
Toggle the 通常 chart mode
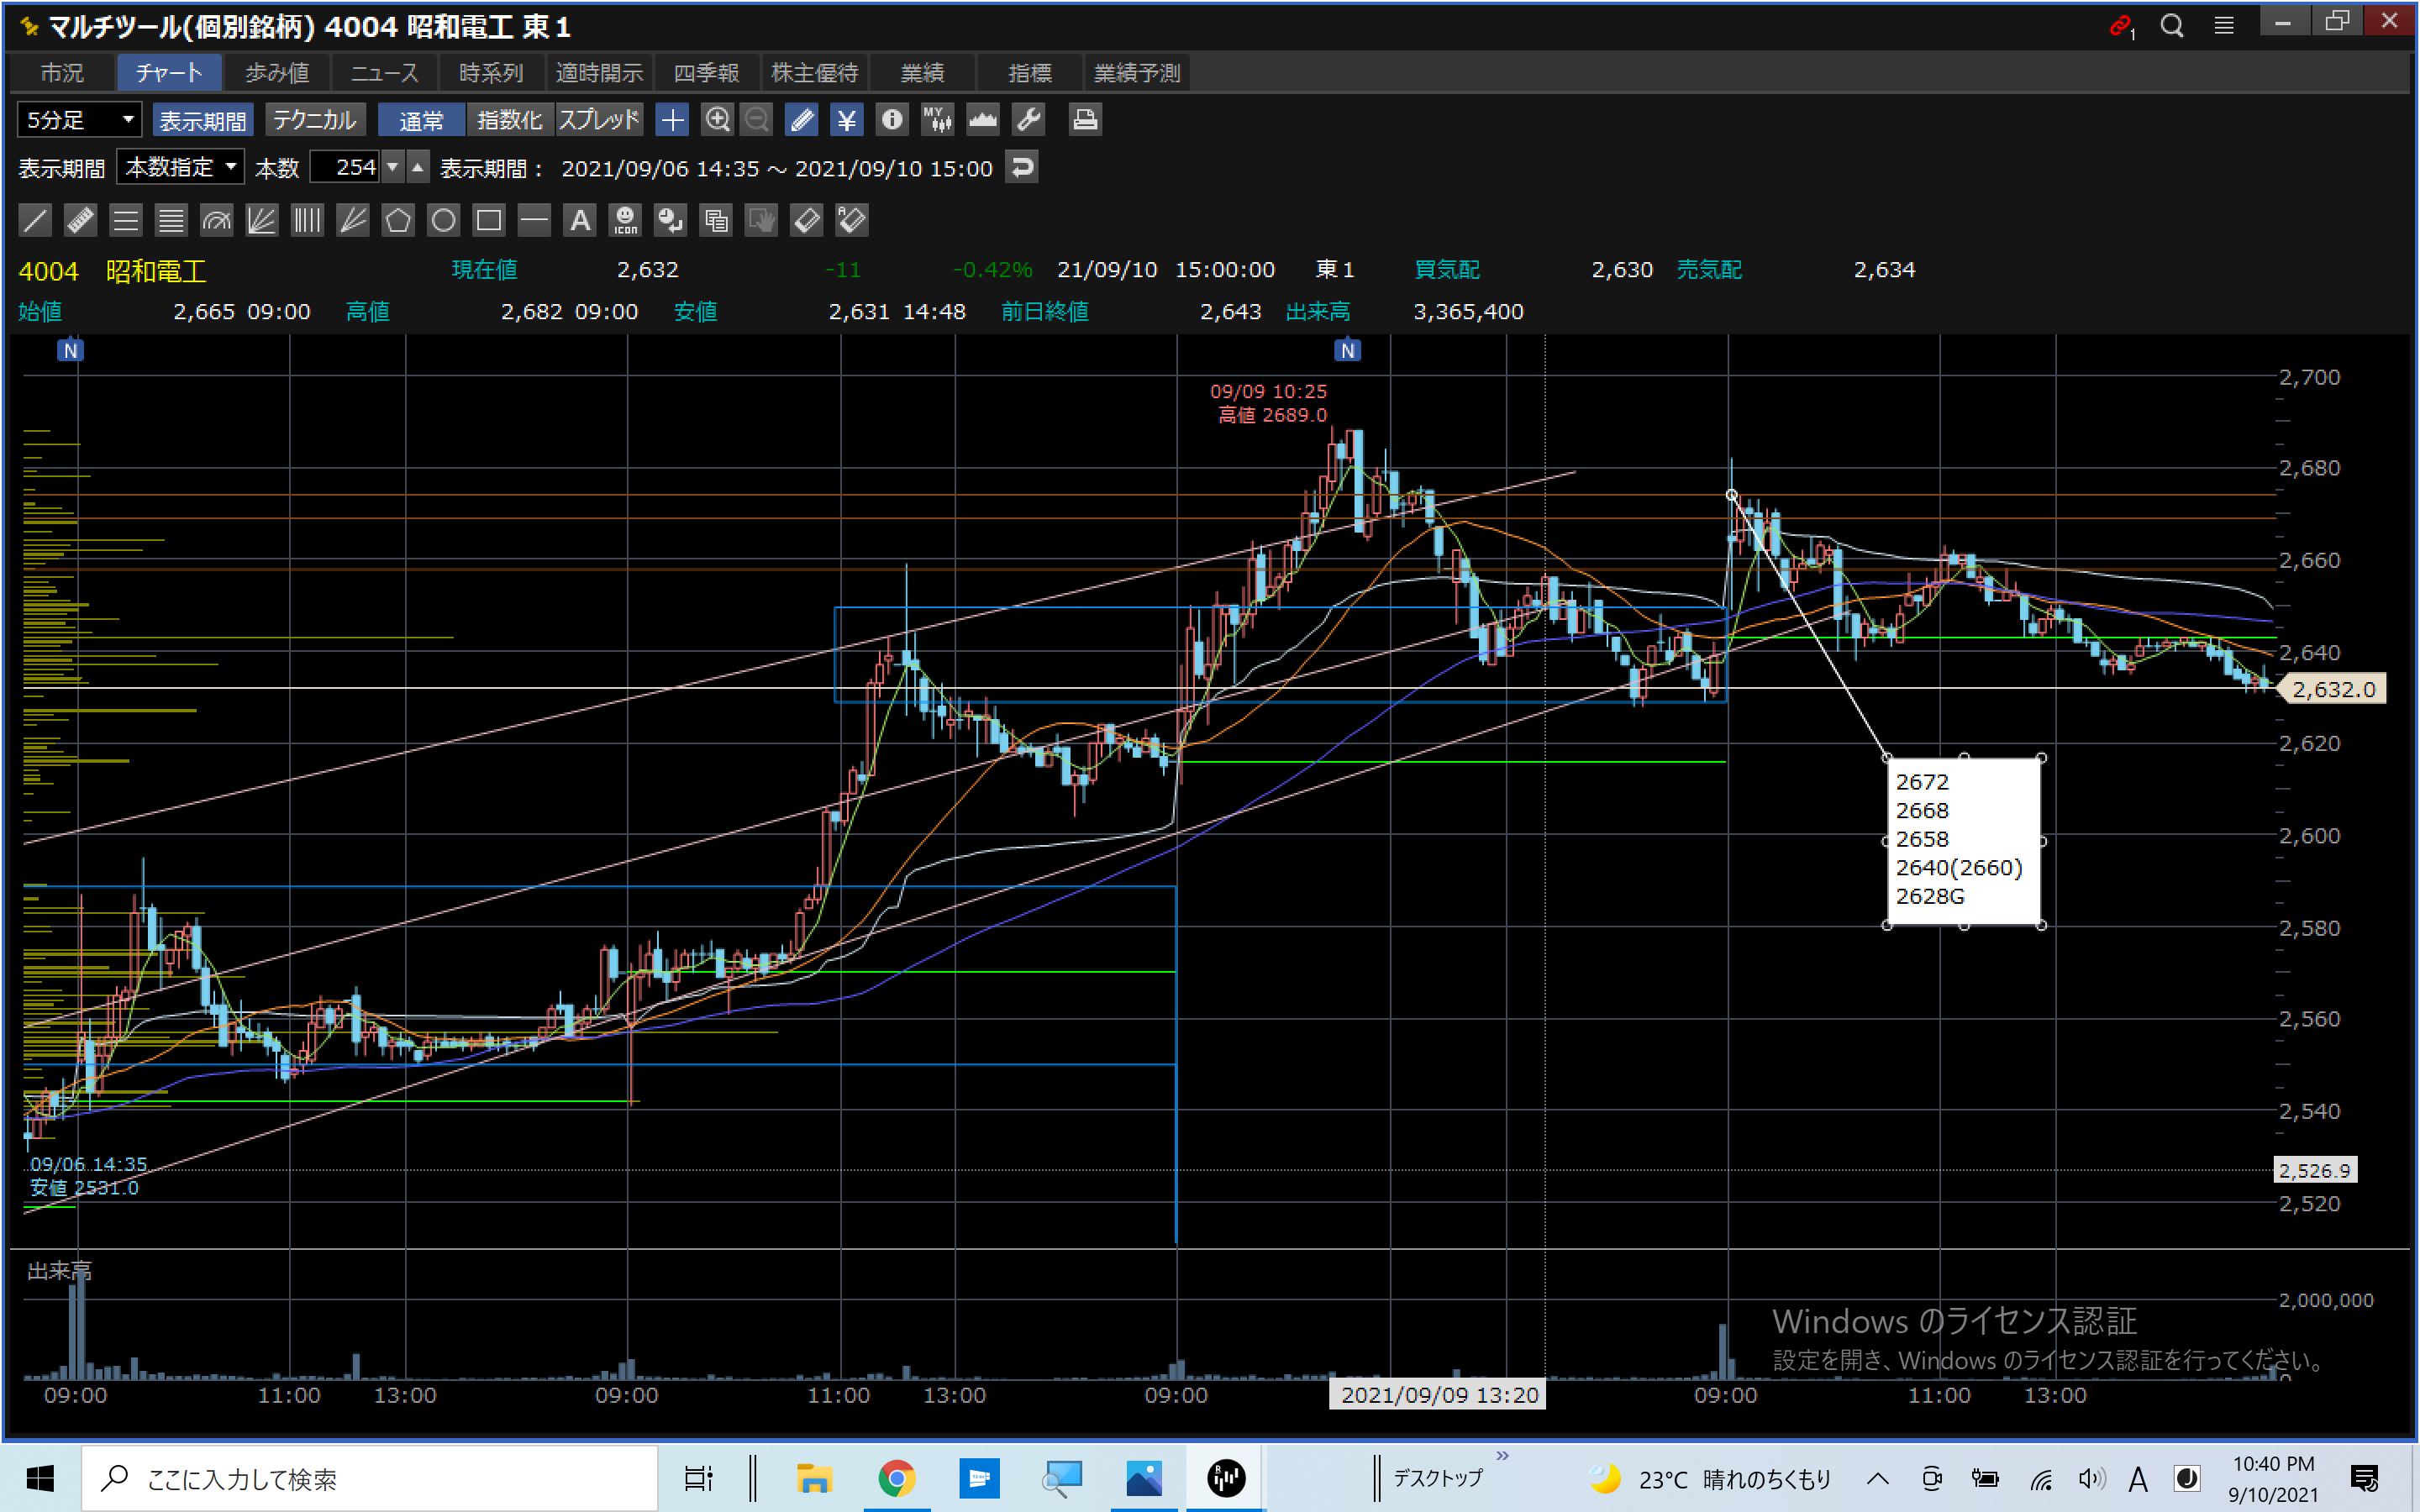pos(421,120)
